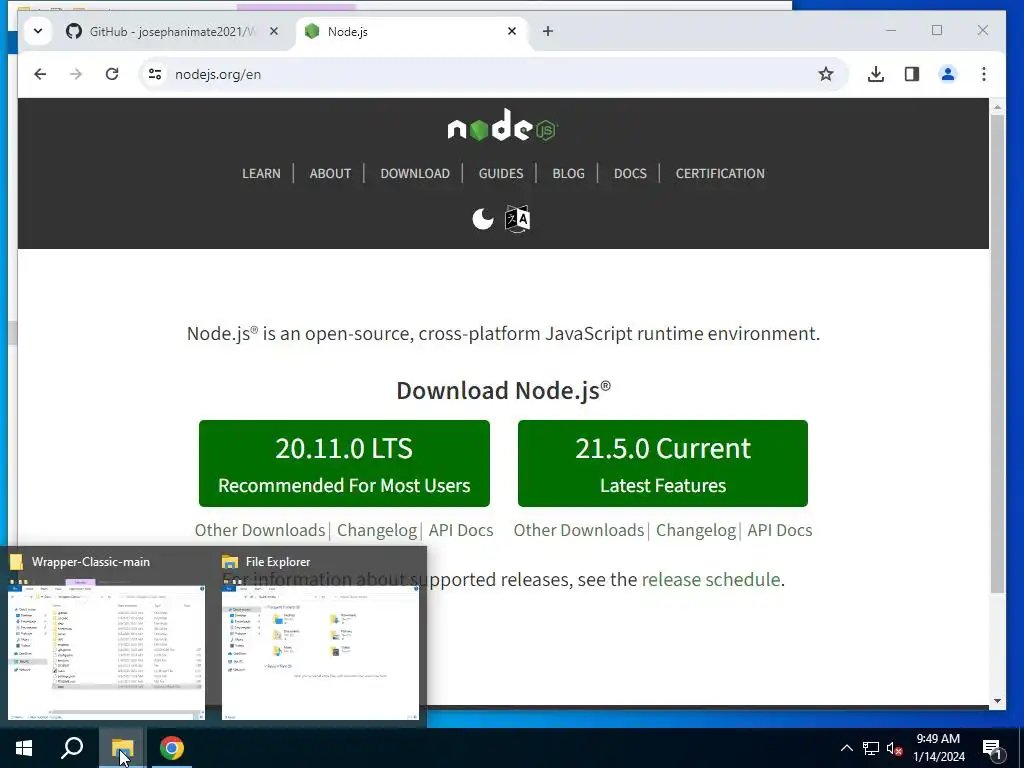The height and width of the screenshot is (768, 1024).
Task: Open the ABOUT menu item
Action: coord(330,174)
